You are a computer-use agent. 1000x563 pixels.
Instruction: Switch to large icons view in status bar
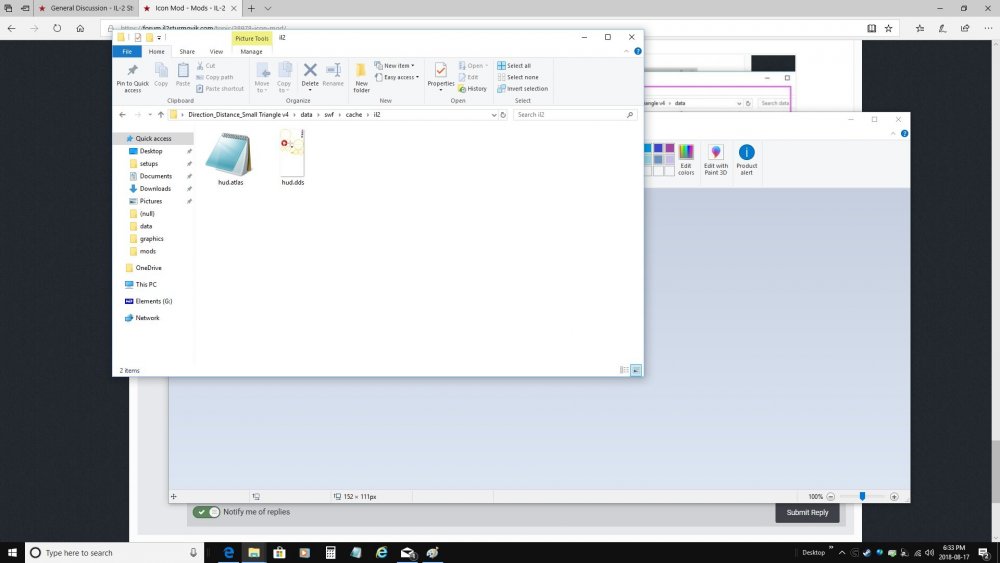pos(636,370)
